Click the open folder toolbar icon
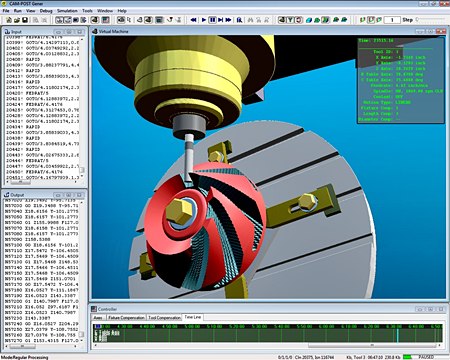Viewport: 450px width, 360px height. [17, 20]
